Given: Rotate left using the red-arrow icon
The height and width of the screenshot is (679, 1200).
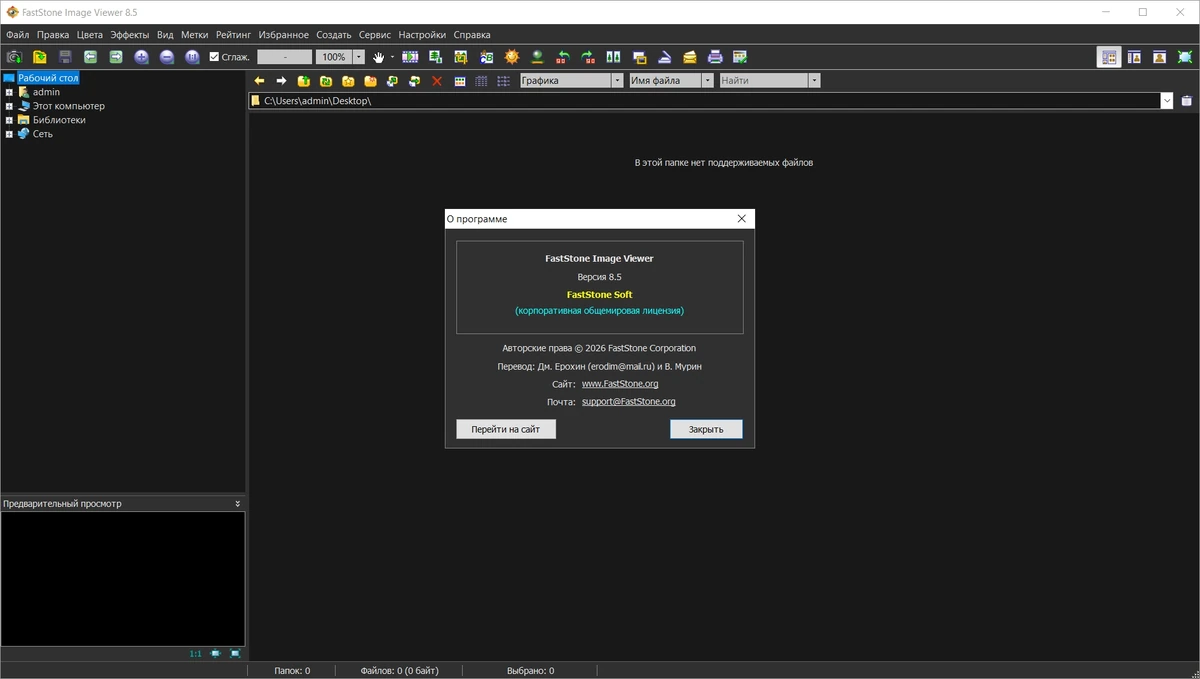Looking at the screenshot, I should click(563, 57).
